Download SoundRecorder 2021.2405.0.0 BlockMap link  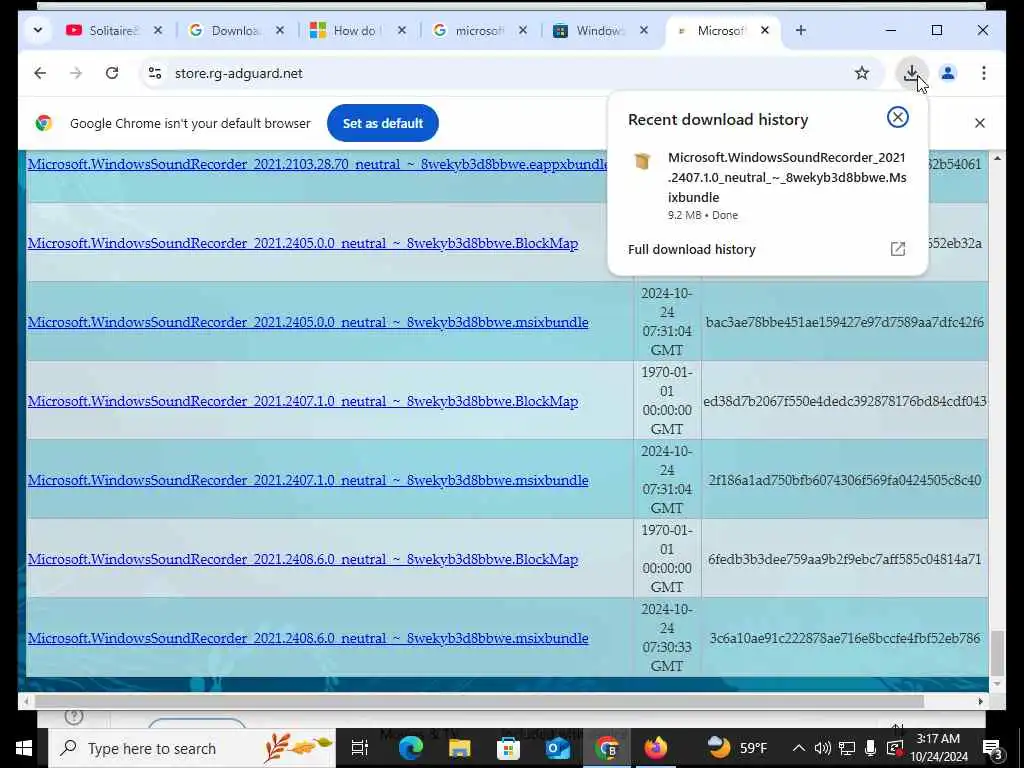click(303, 243)
